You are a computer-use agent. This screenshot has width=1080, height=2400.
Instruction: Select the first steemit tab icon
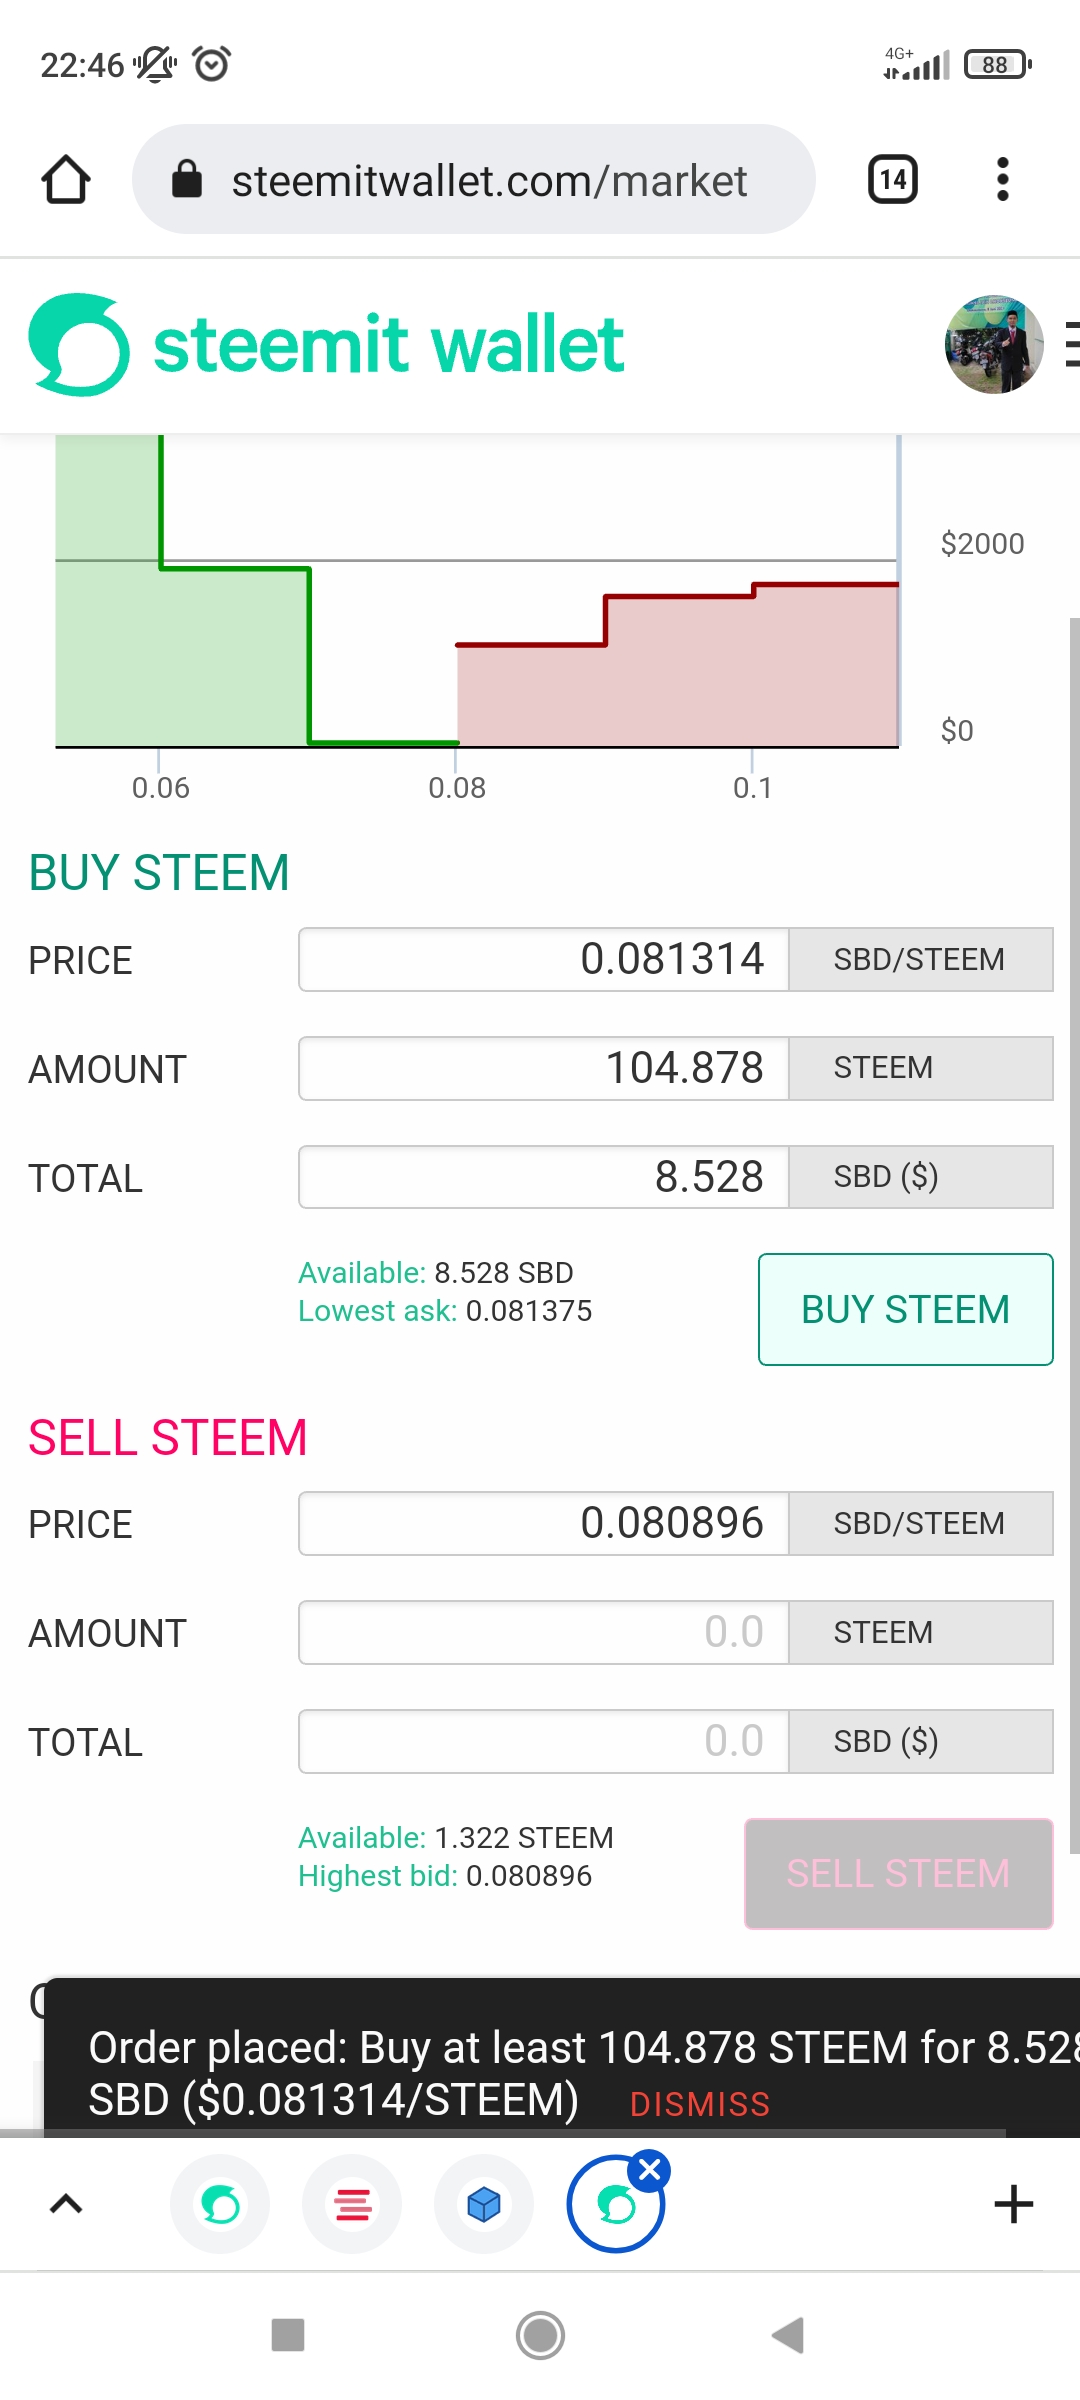[220, 2204]
